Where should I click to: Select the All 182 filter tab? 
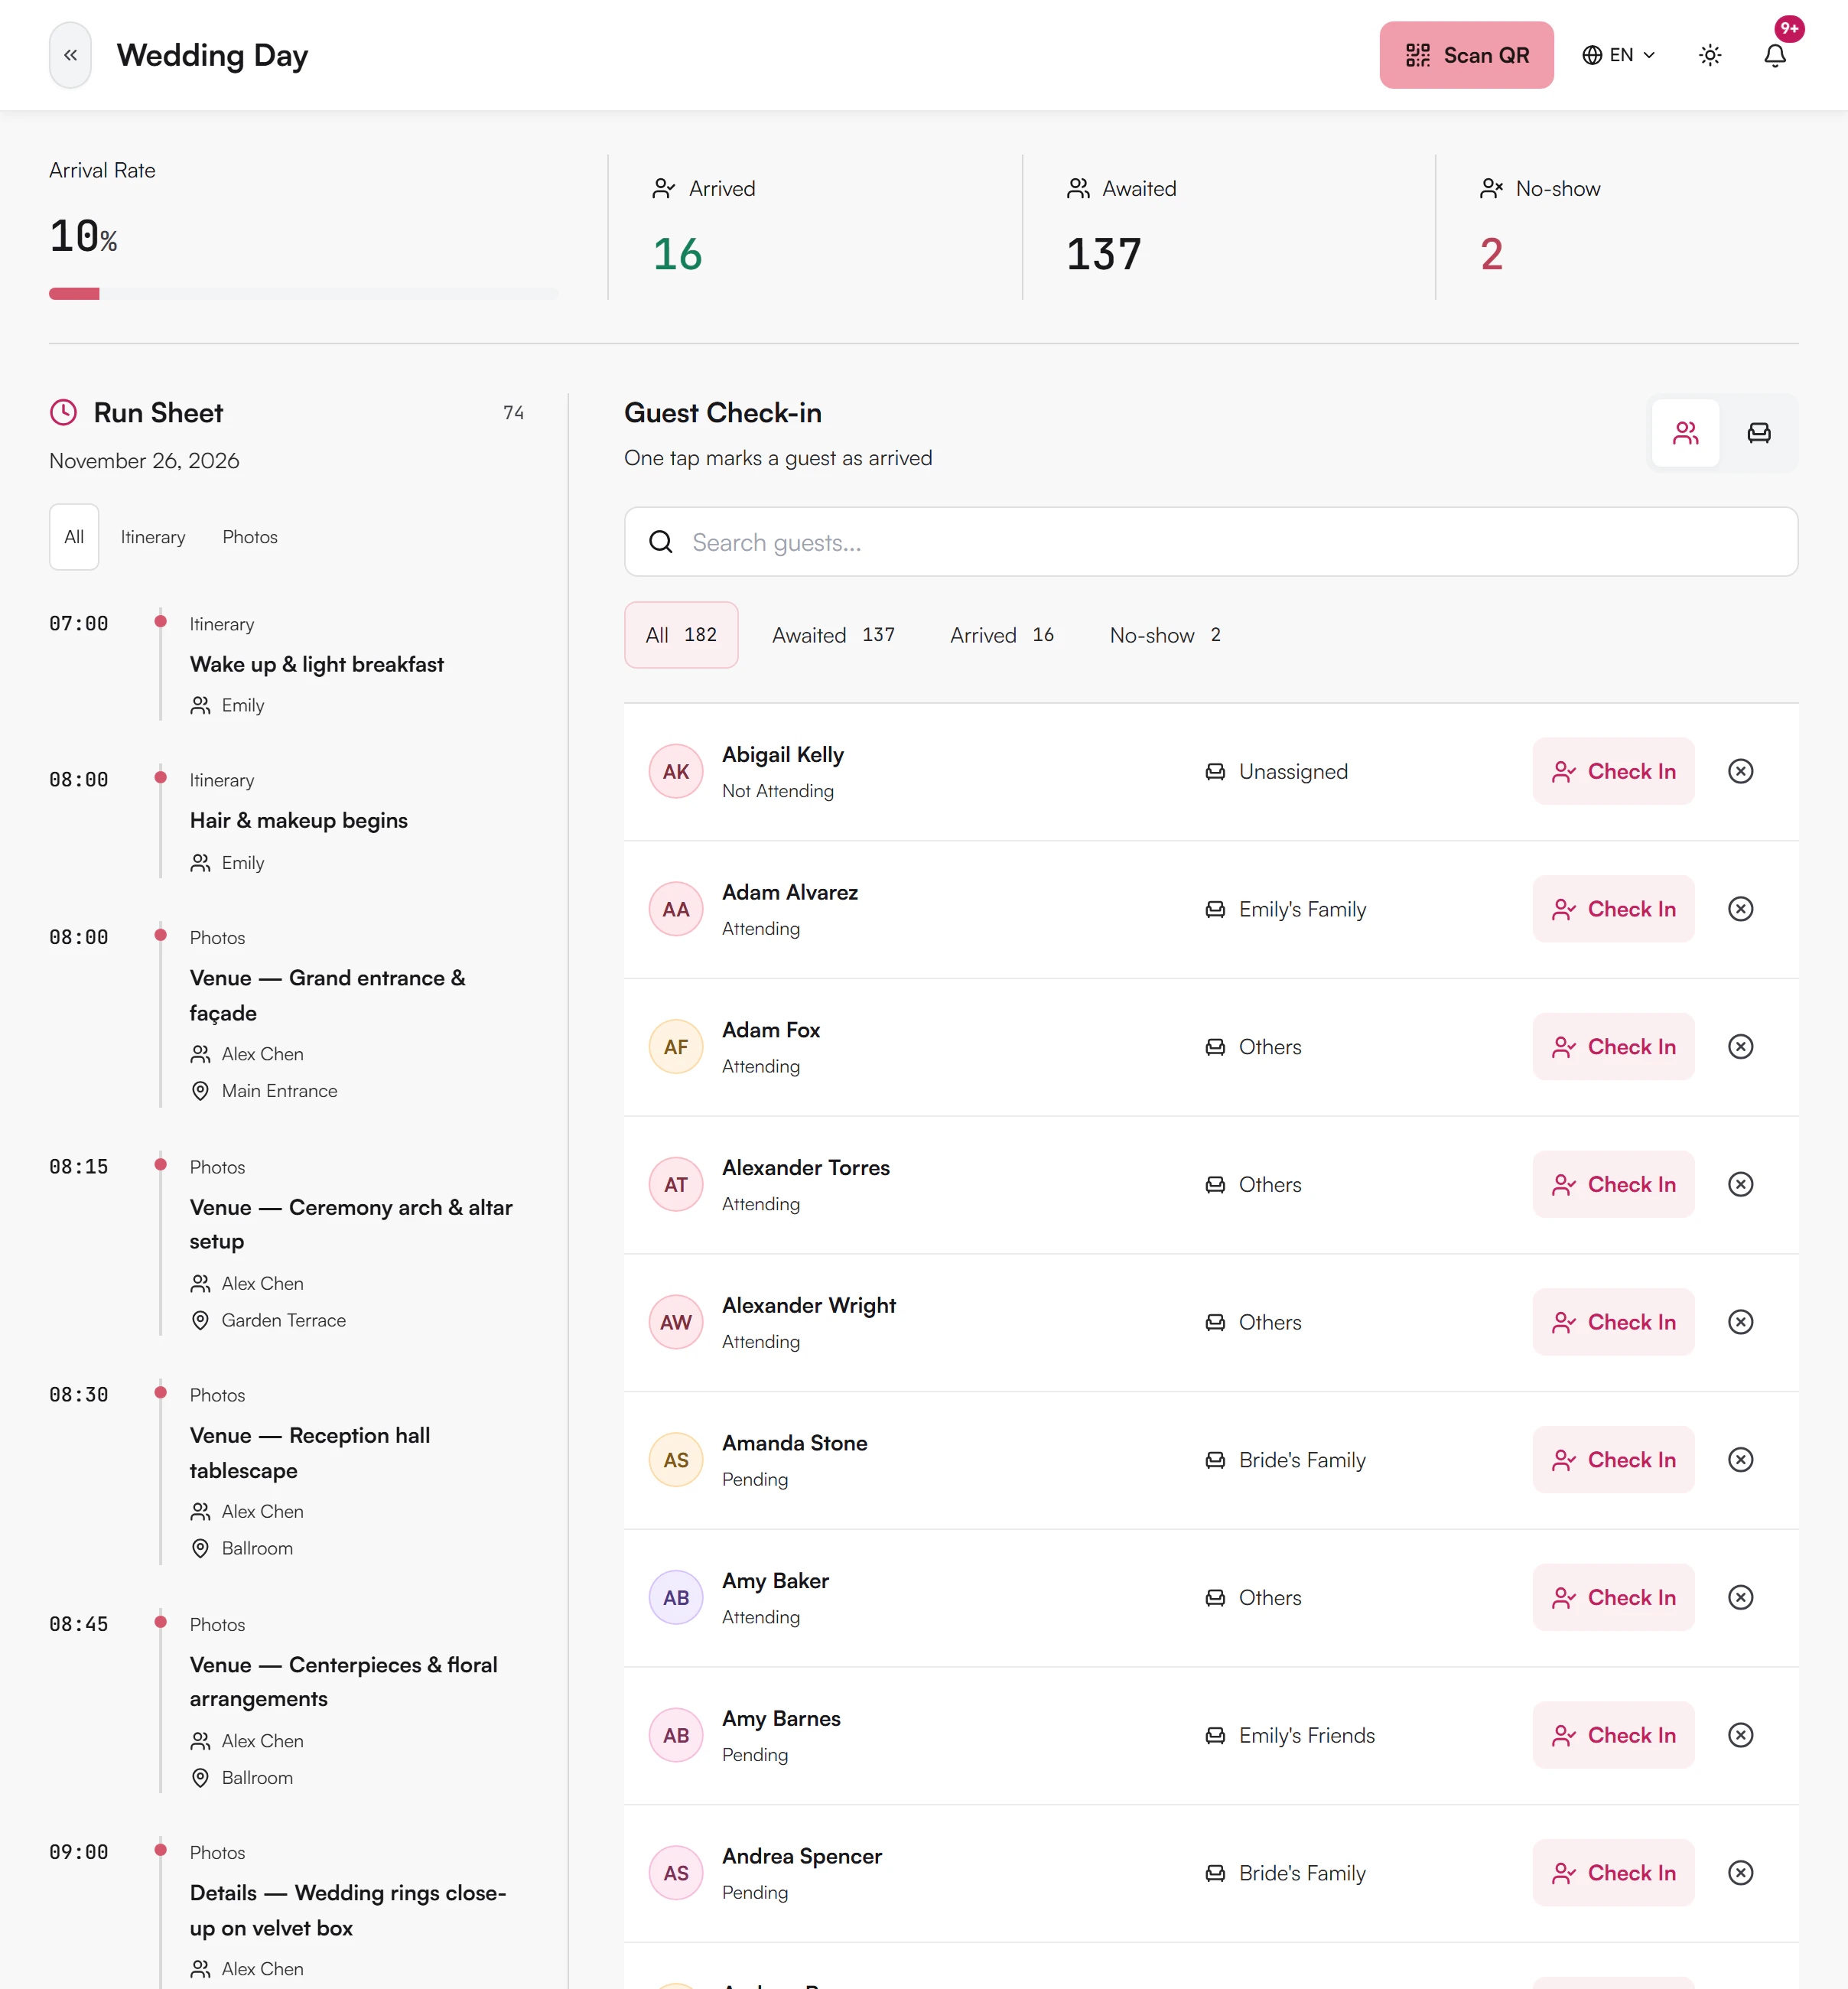[681, 635]
